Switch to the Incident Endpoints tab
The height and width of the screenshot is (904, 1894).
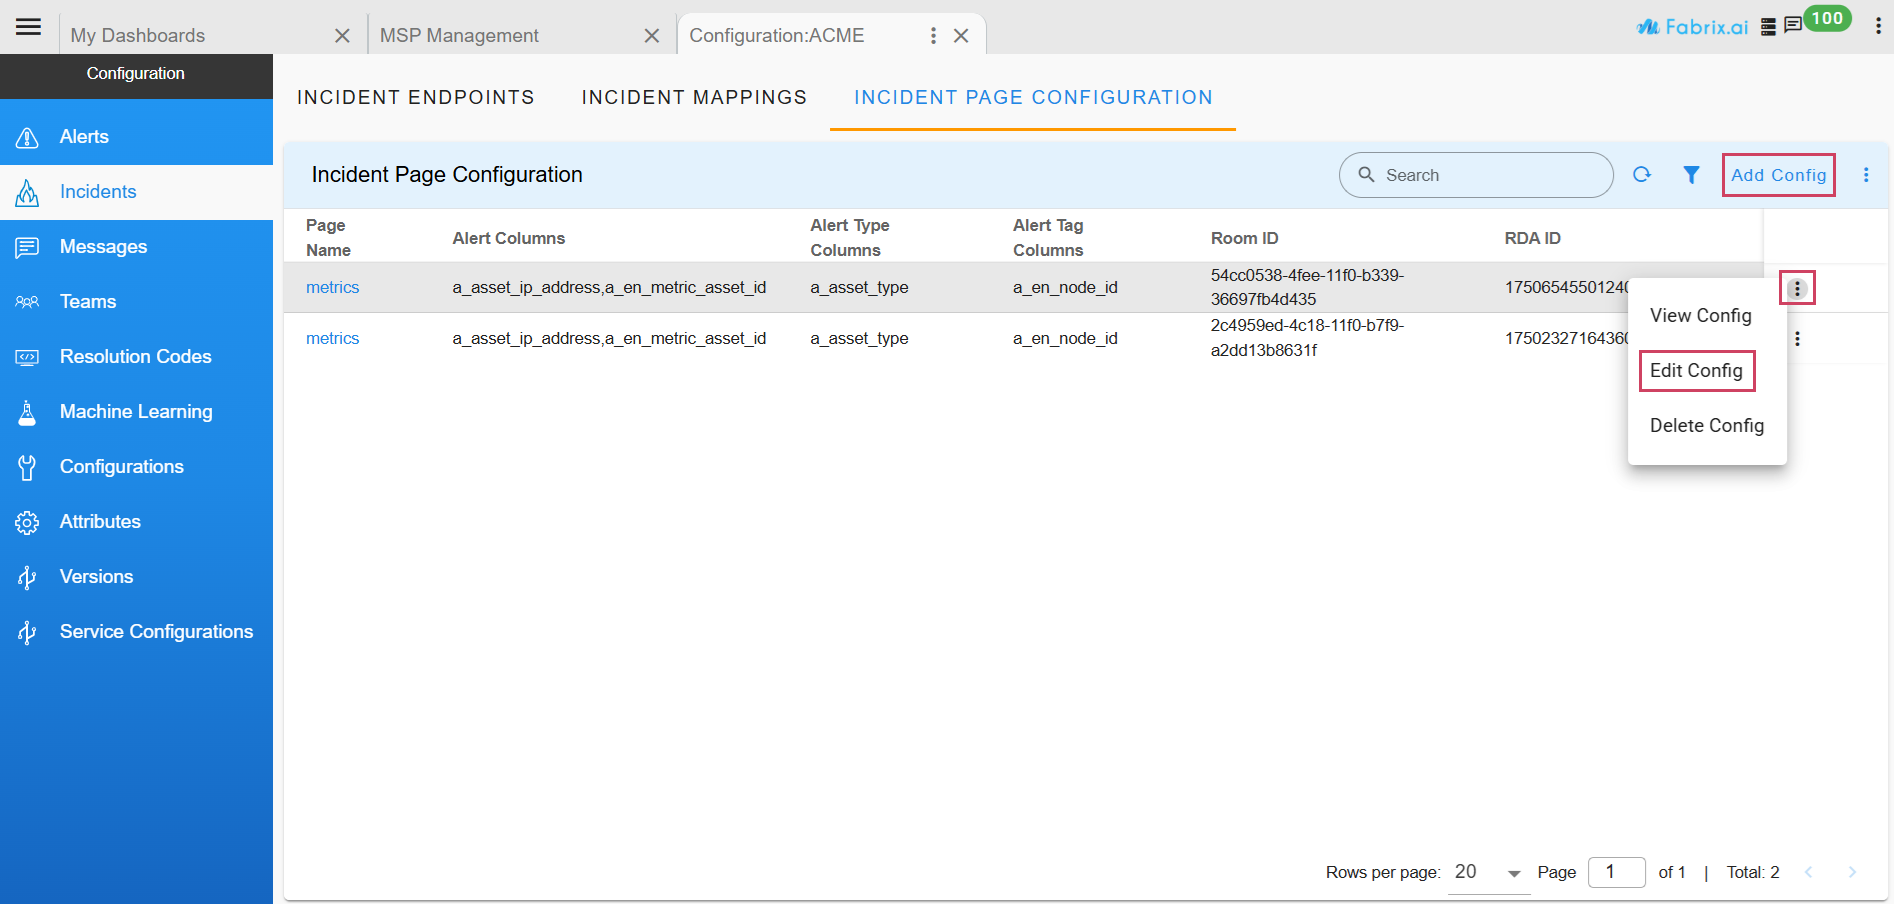pyautogui.click(x=415, y=98)
